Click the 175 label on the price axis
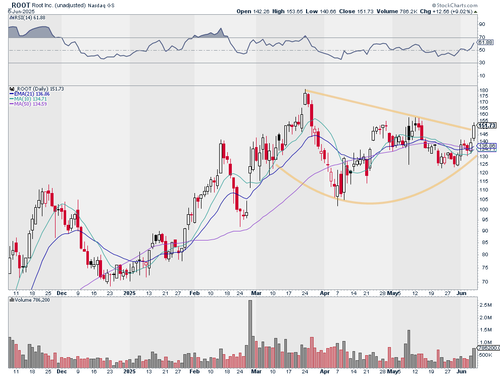 (483, 96)
